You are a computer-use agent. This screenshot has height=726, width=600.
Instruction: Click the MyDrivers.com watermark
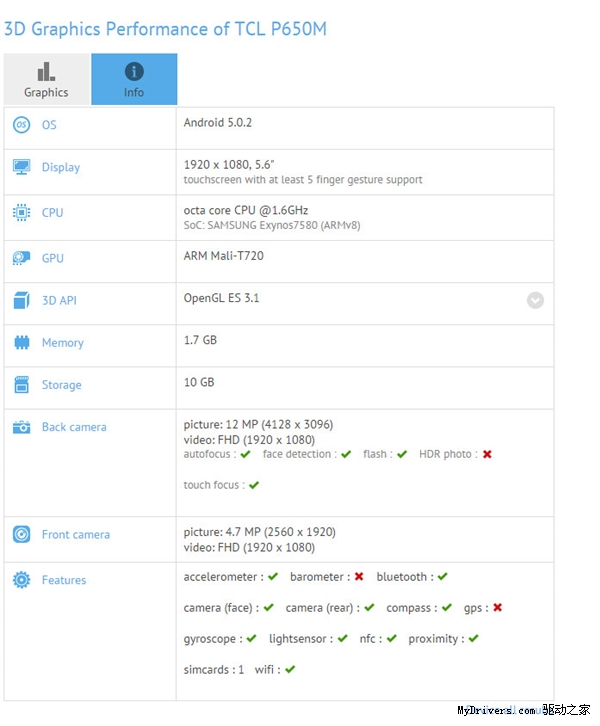point(524,710)
